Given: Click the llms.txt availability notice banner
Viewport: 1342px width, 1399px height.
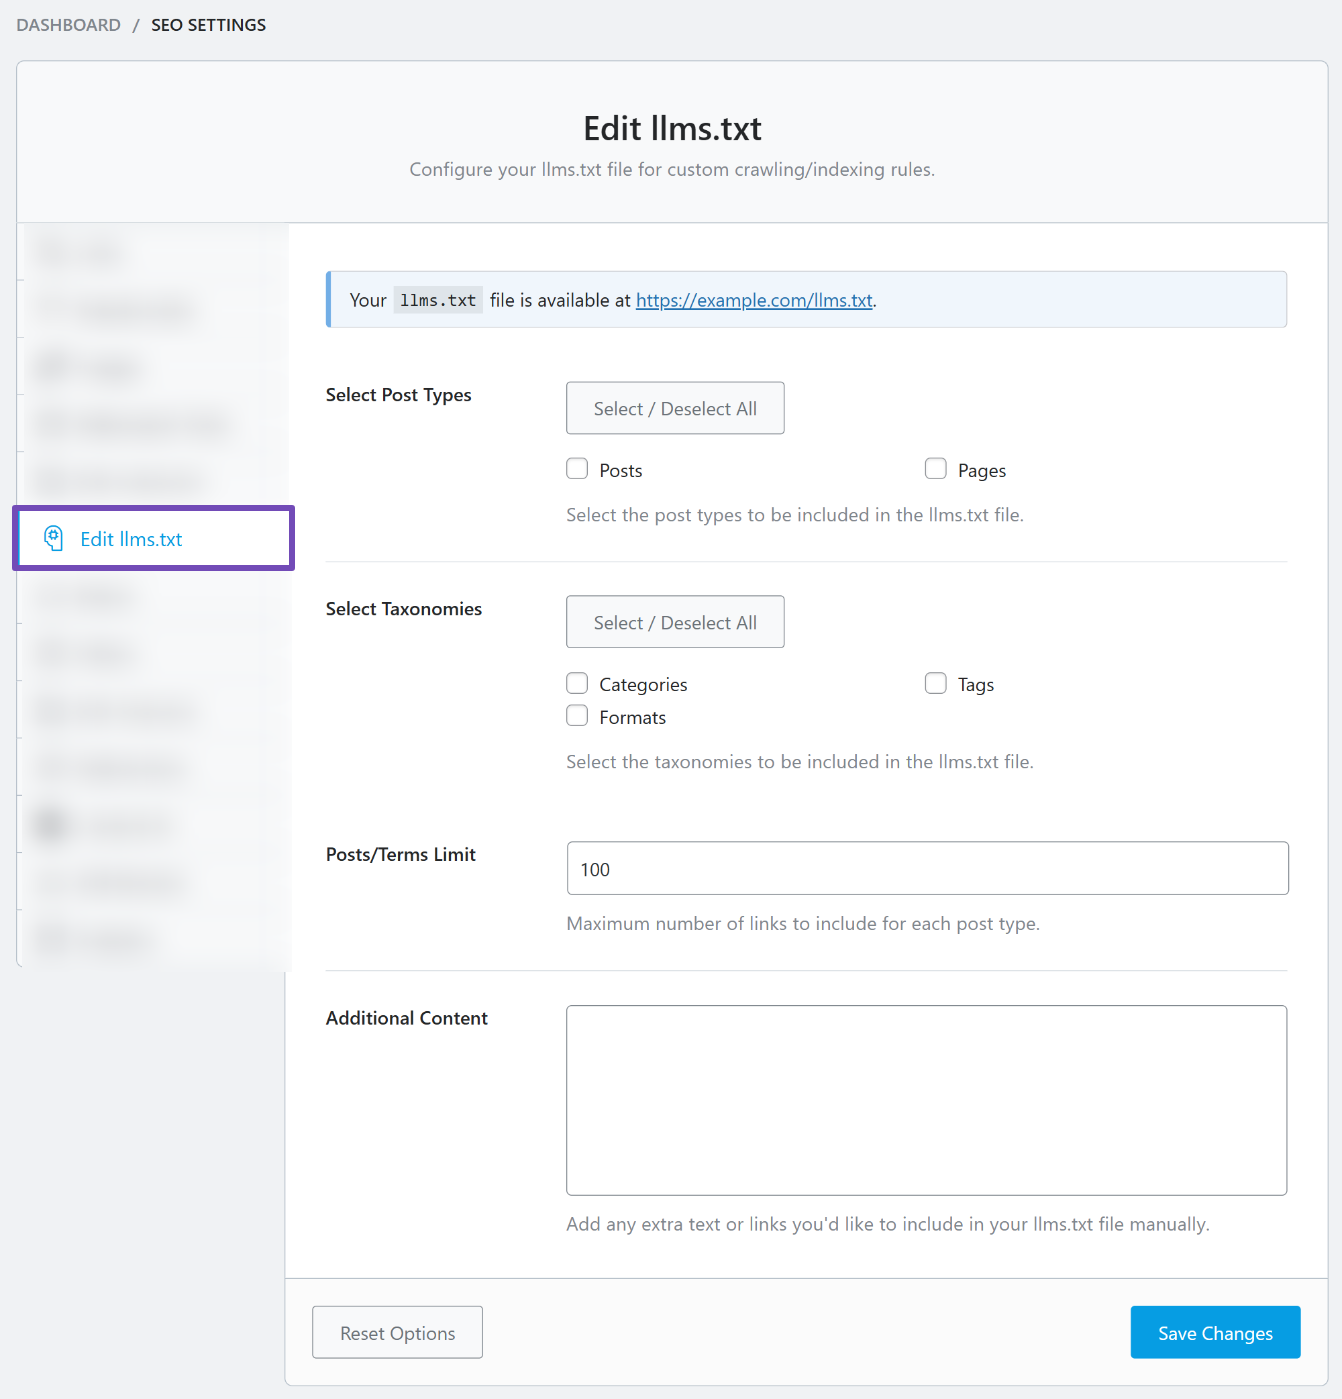Looking at the screenshot, I should (x=805, y=299).
